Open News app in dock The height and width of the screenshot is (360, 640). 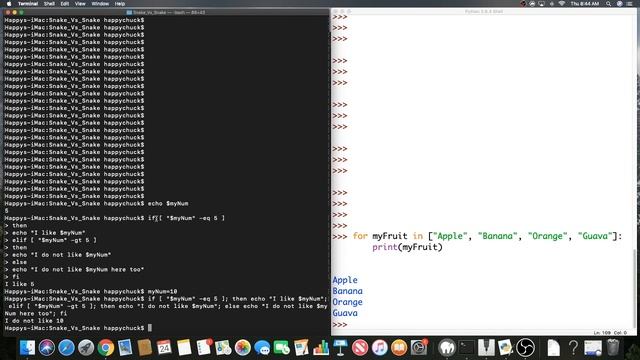pyautogui.click(x=360, y=348)
